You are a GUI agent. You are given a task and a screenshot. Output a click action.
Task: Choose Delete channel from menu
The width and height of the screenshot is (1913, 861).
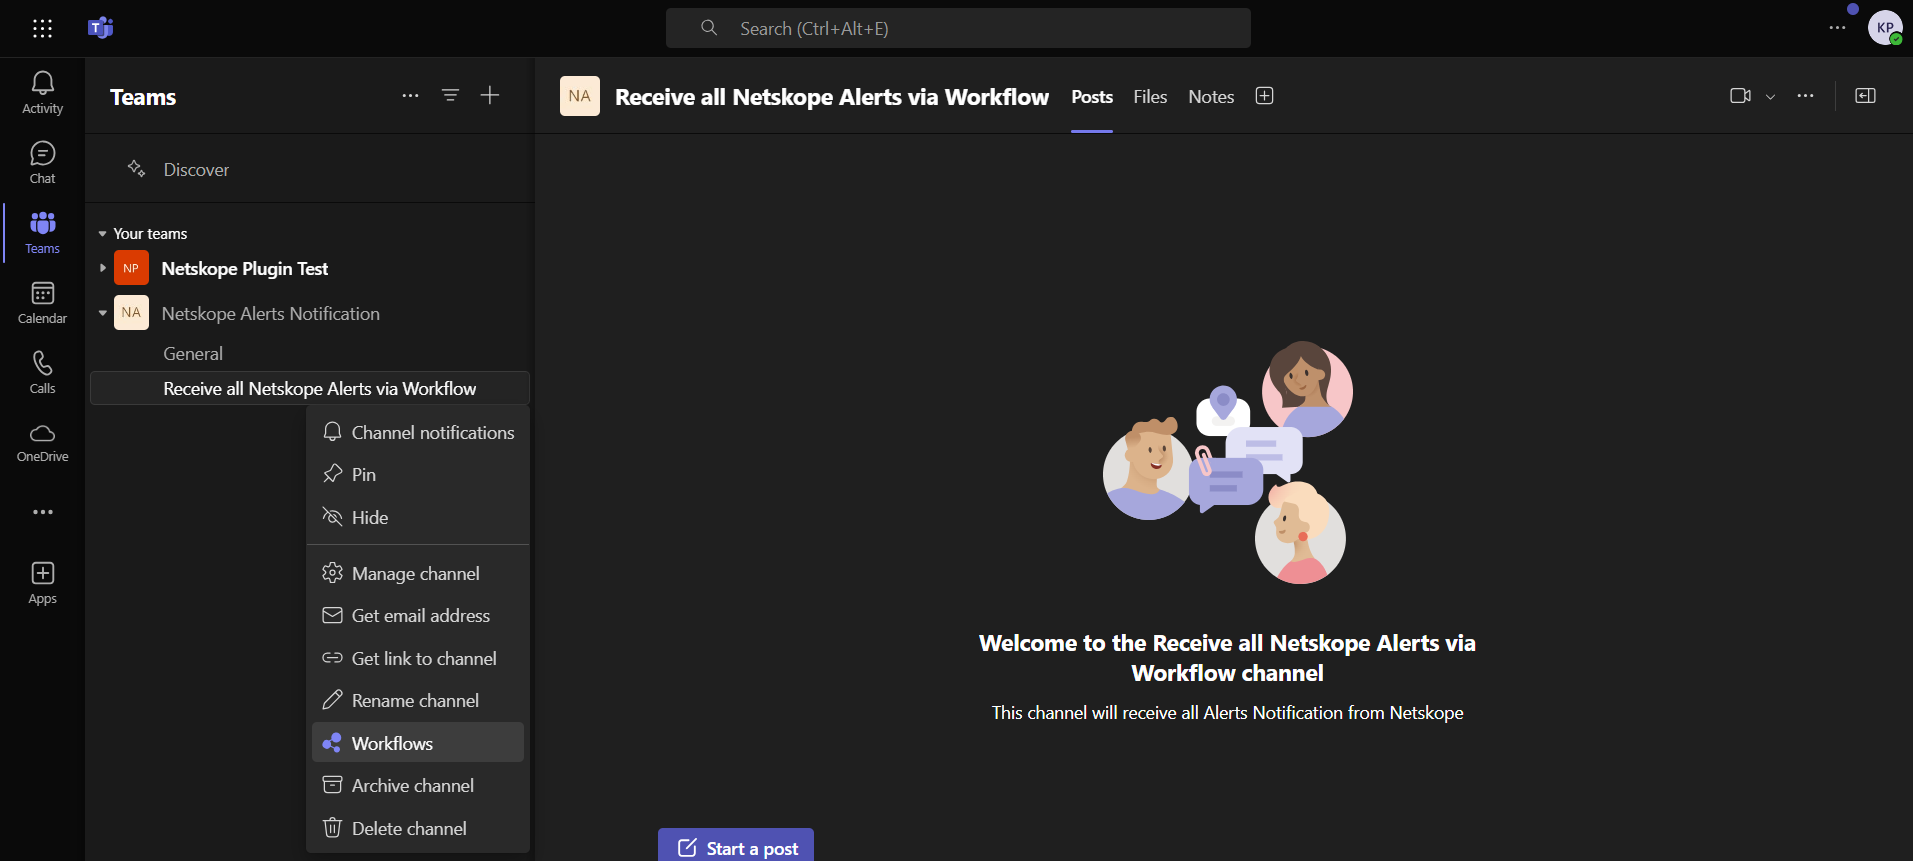click(418, 828)
